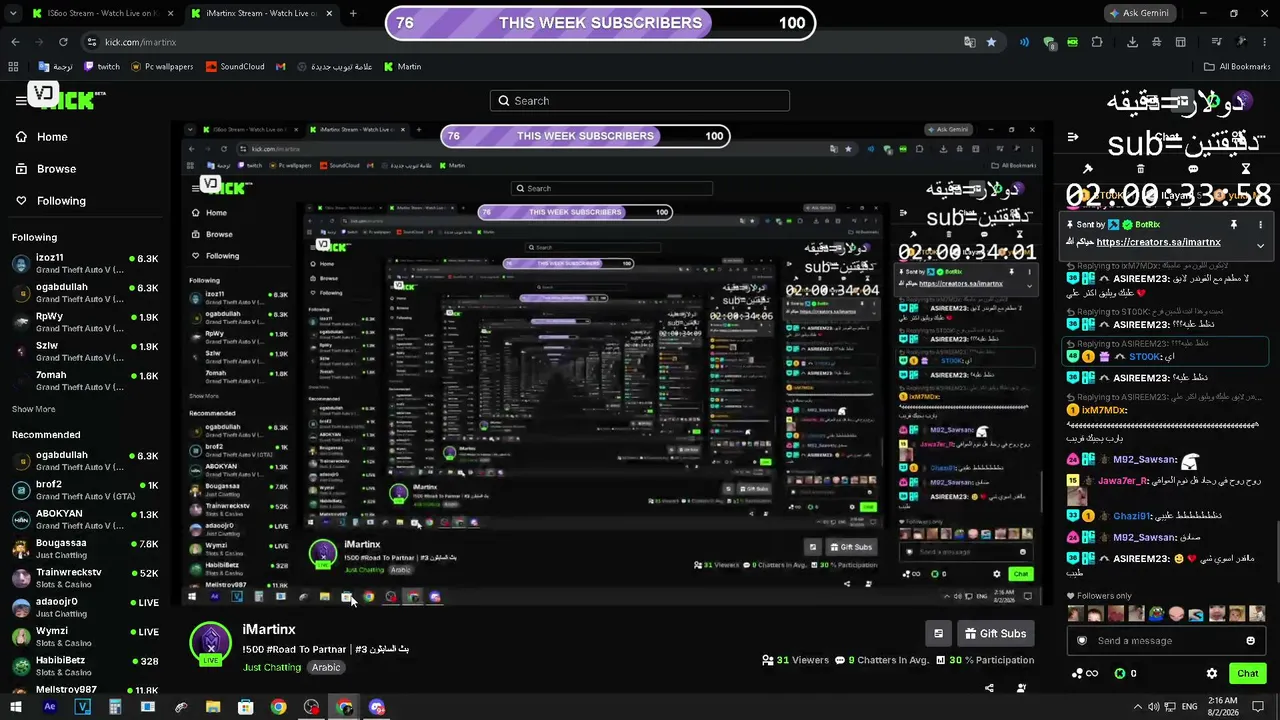Click the Search field on Kick
Viewport: 1280px width, 720px height.
640,100
